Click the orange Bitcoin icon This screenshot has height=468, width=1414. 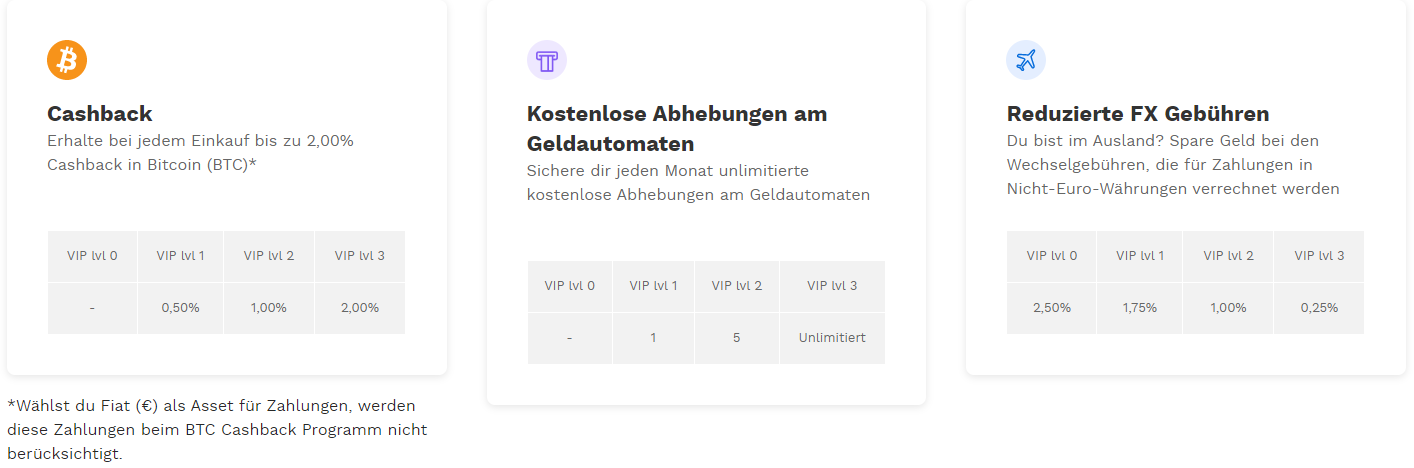67,60
